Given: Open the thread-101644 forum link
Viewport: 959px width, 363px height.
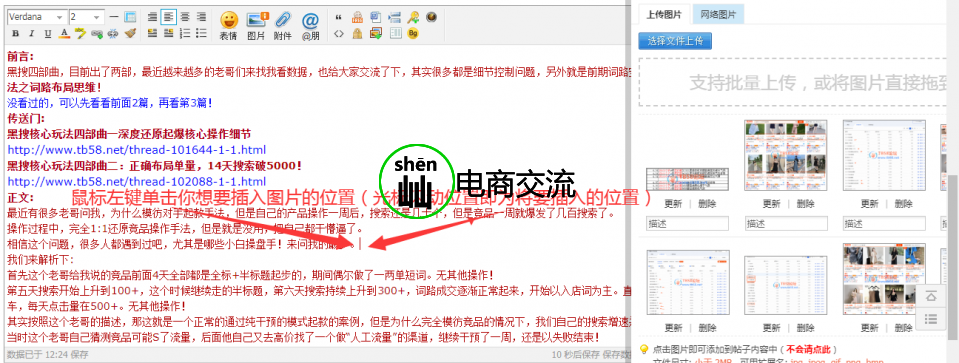Looking at the screenshot, I should 136,150.
